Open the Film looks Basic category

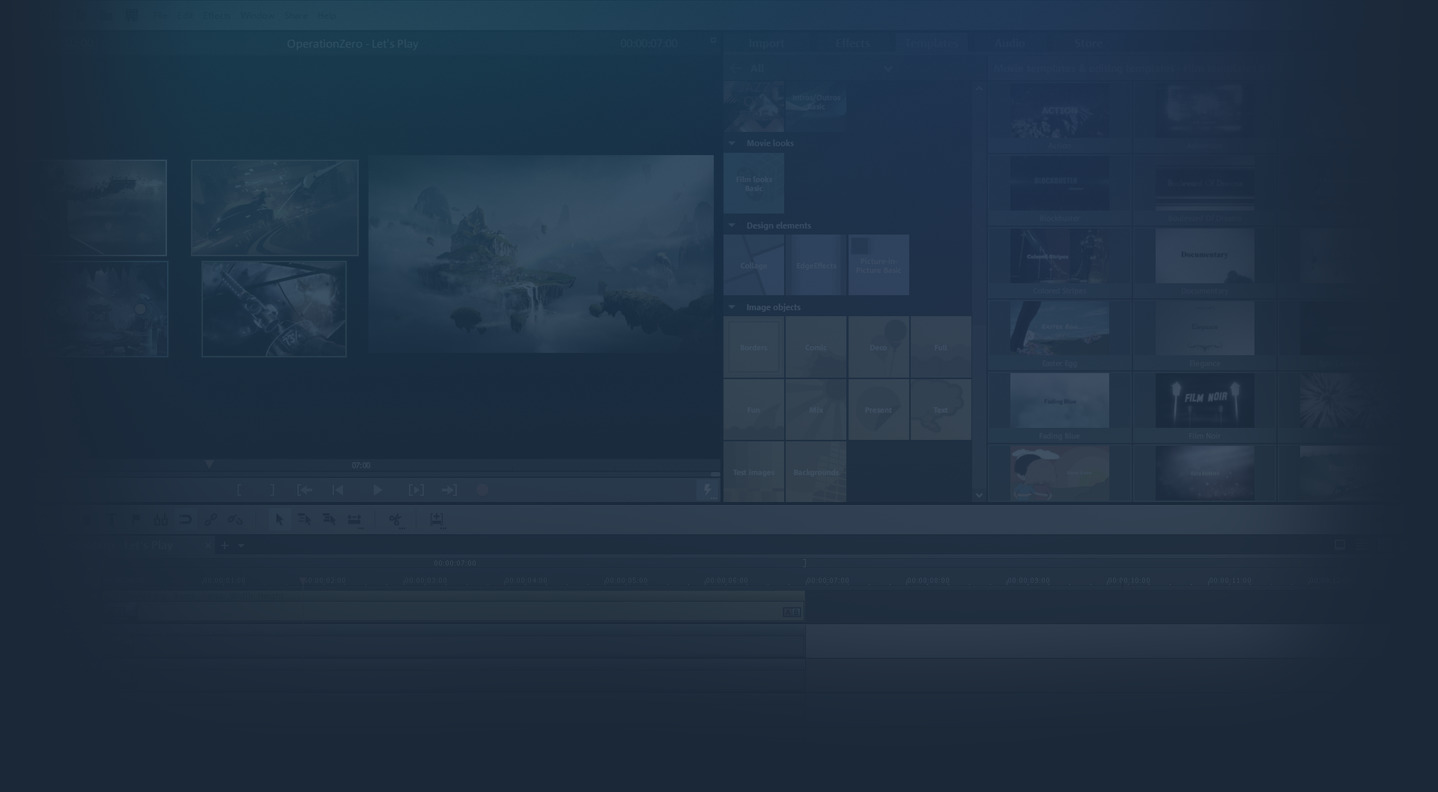point(754,183)
